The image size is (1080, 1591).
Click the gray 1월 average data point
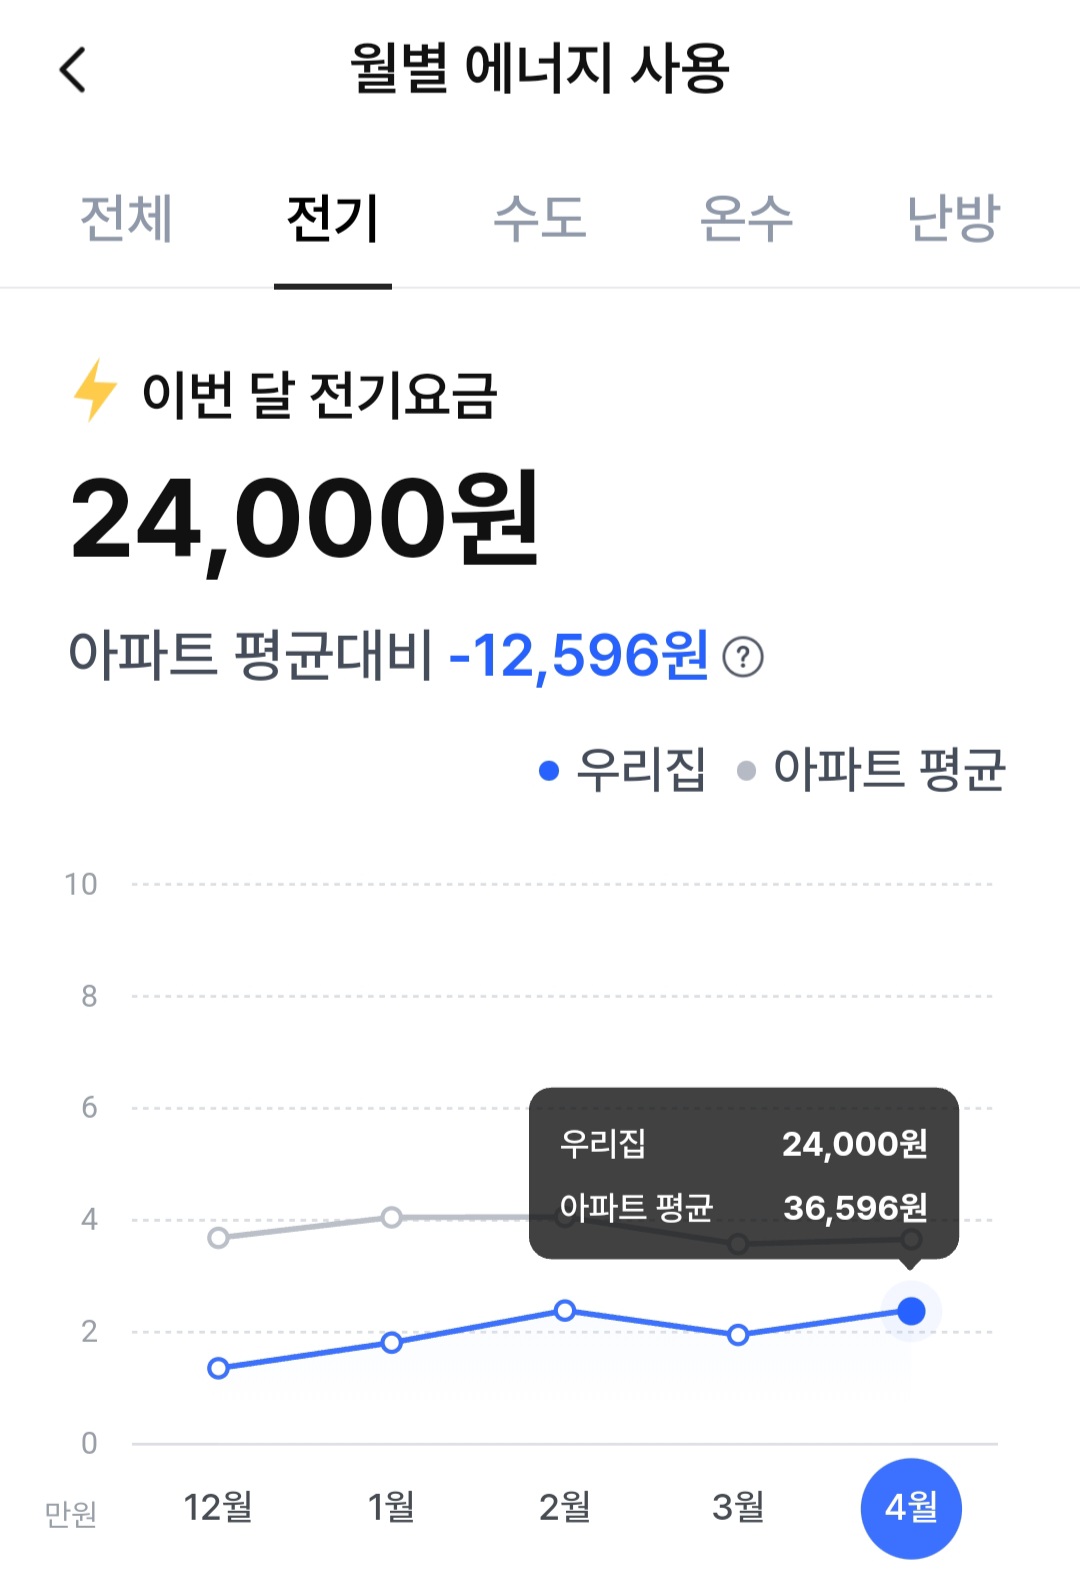pos(392,1217)
